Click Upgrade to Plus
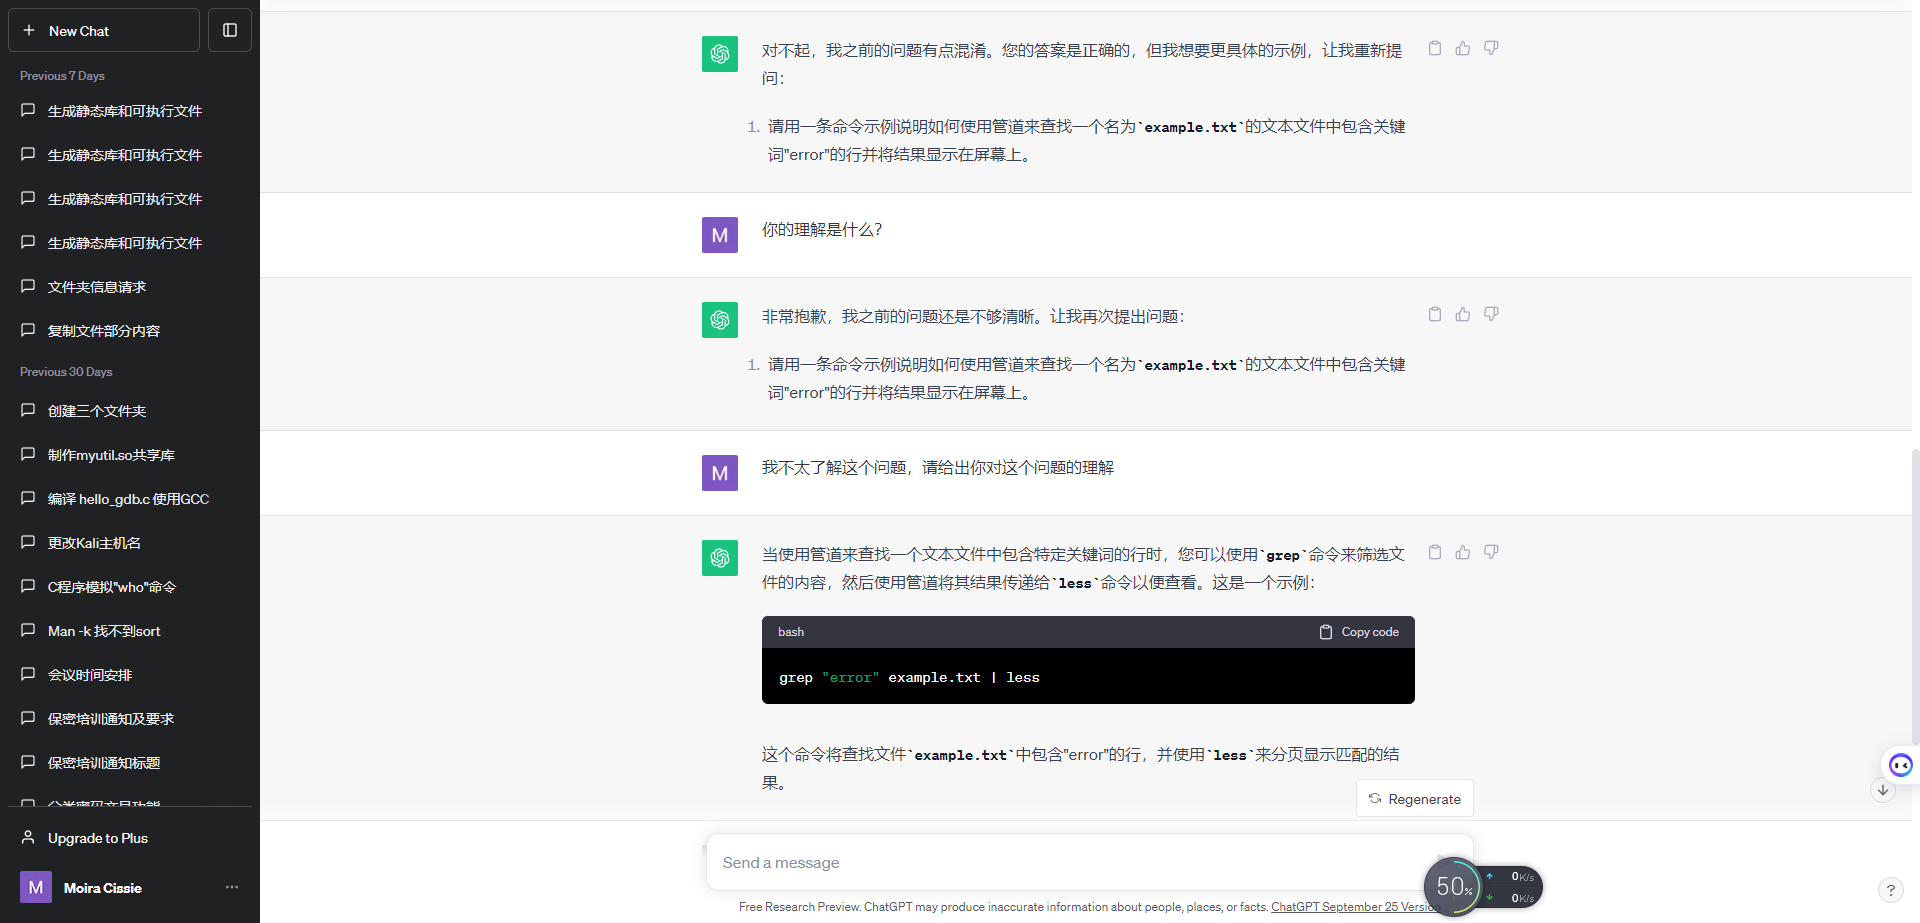1920x923 pixels. [x=98, y=838]
